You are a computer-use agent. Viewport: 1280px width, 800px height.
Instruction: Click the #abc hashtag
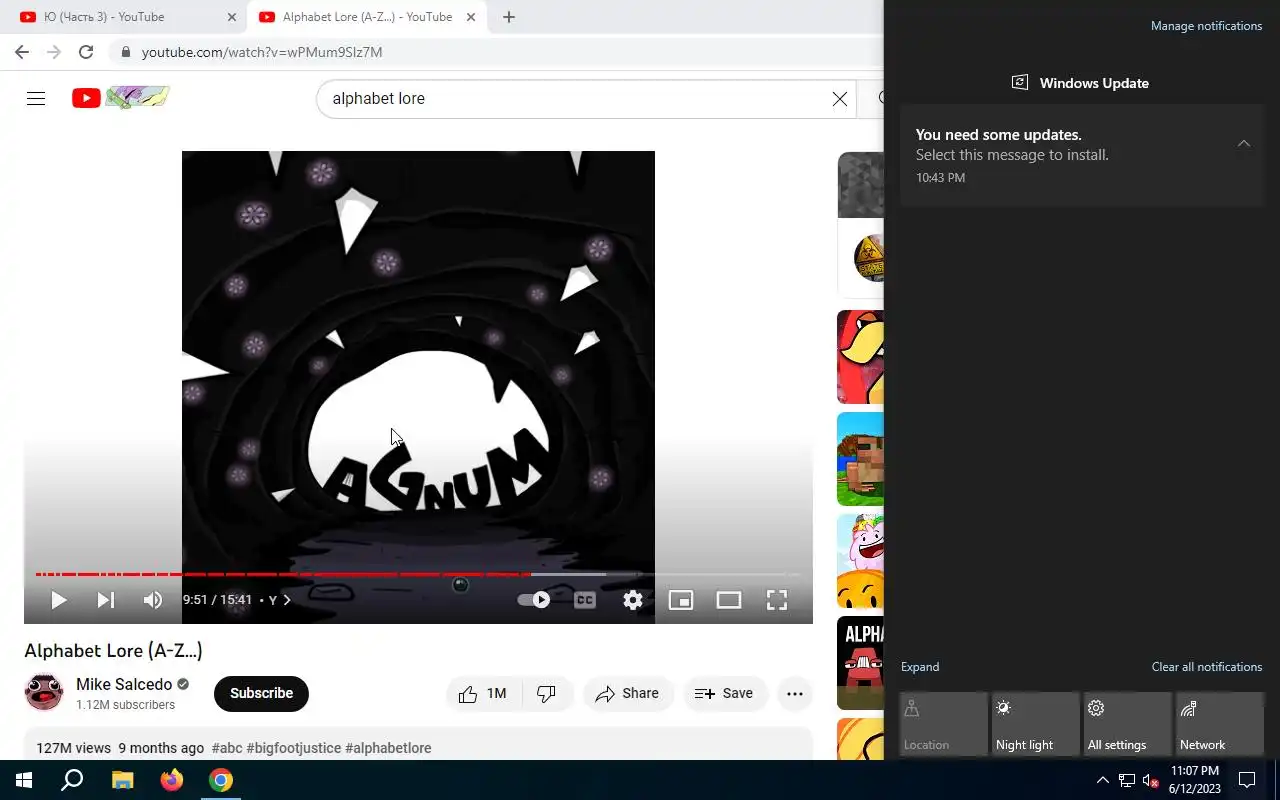coord(227,748)
